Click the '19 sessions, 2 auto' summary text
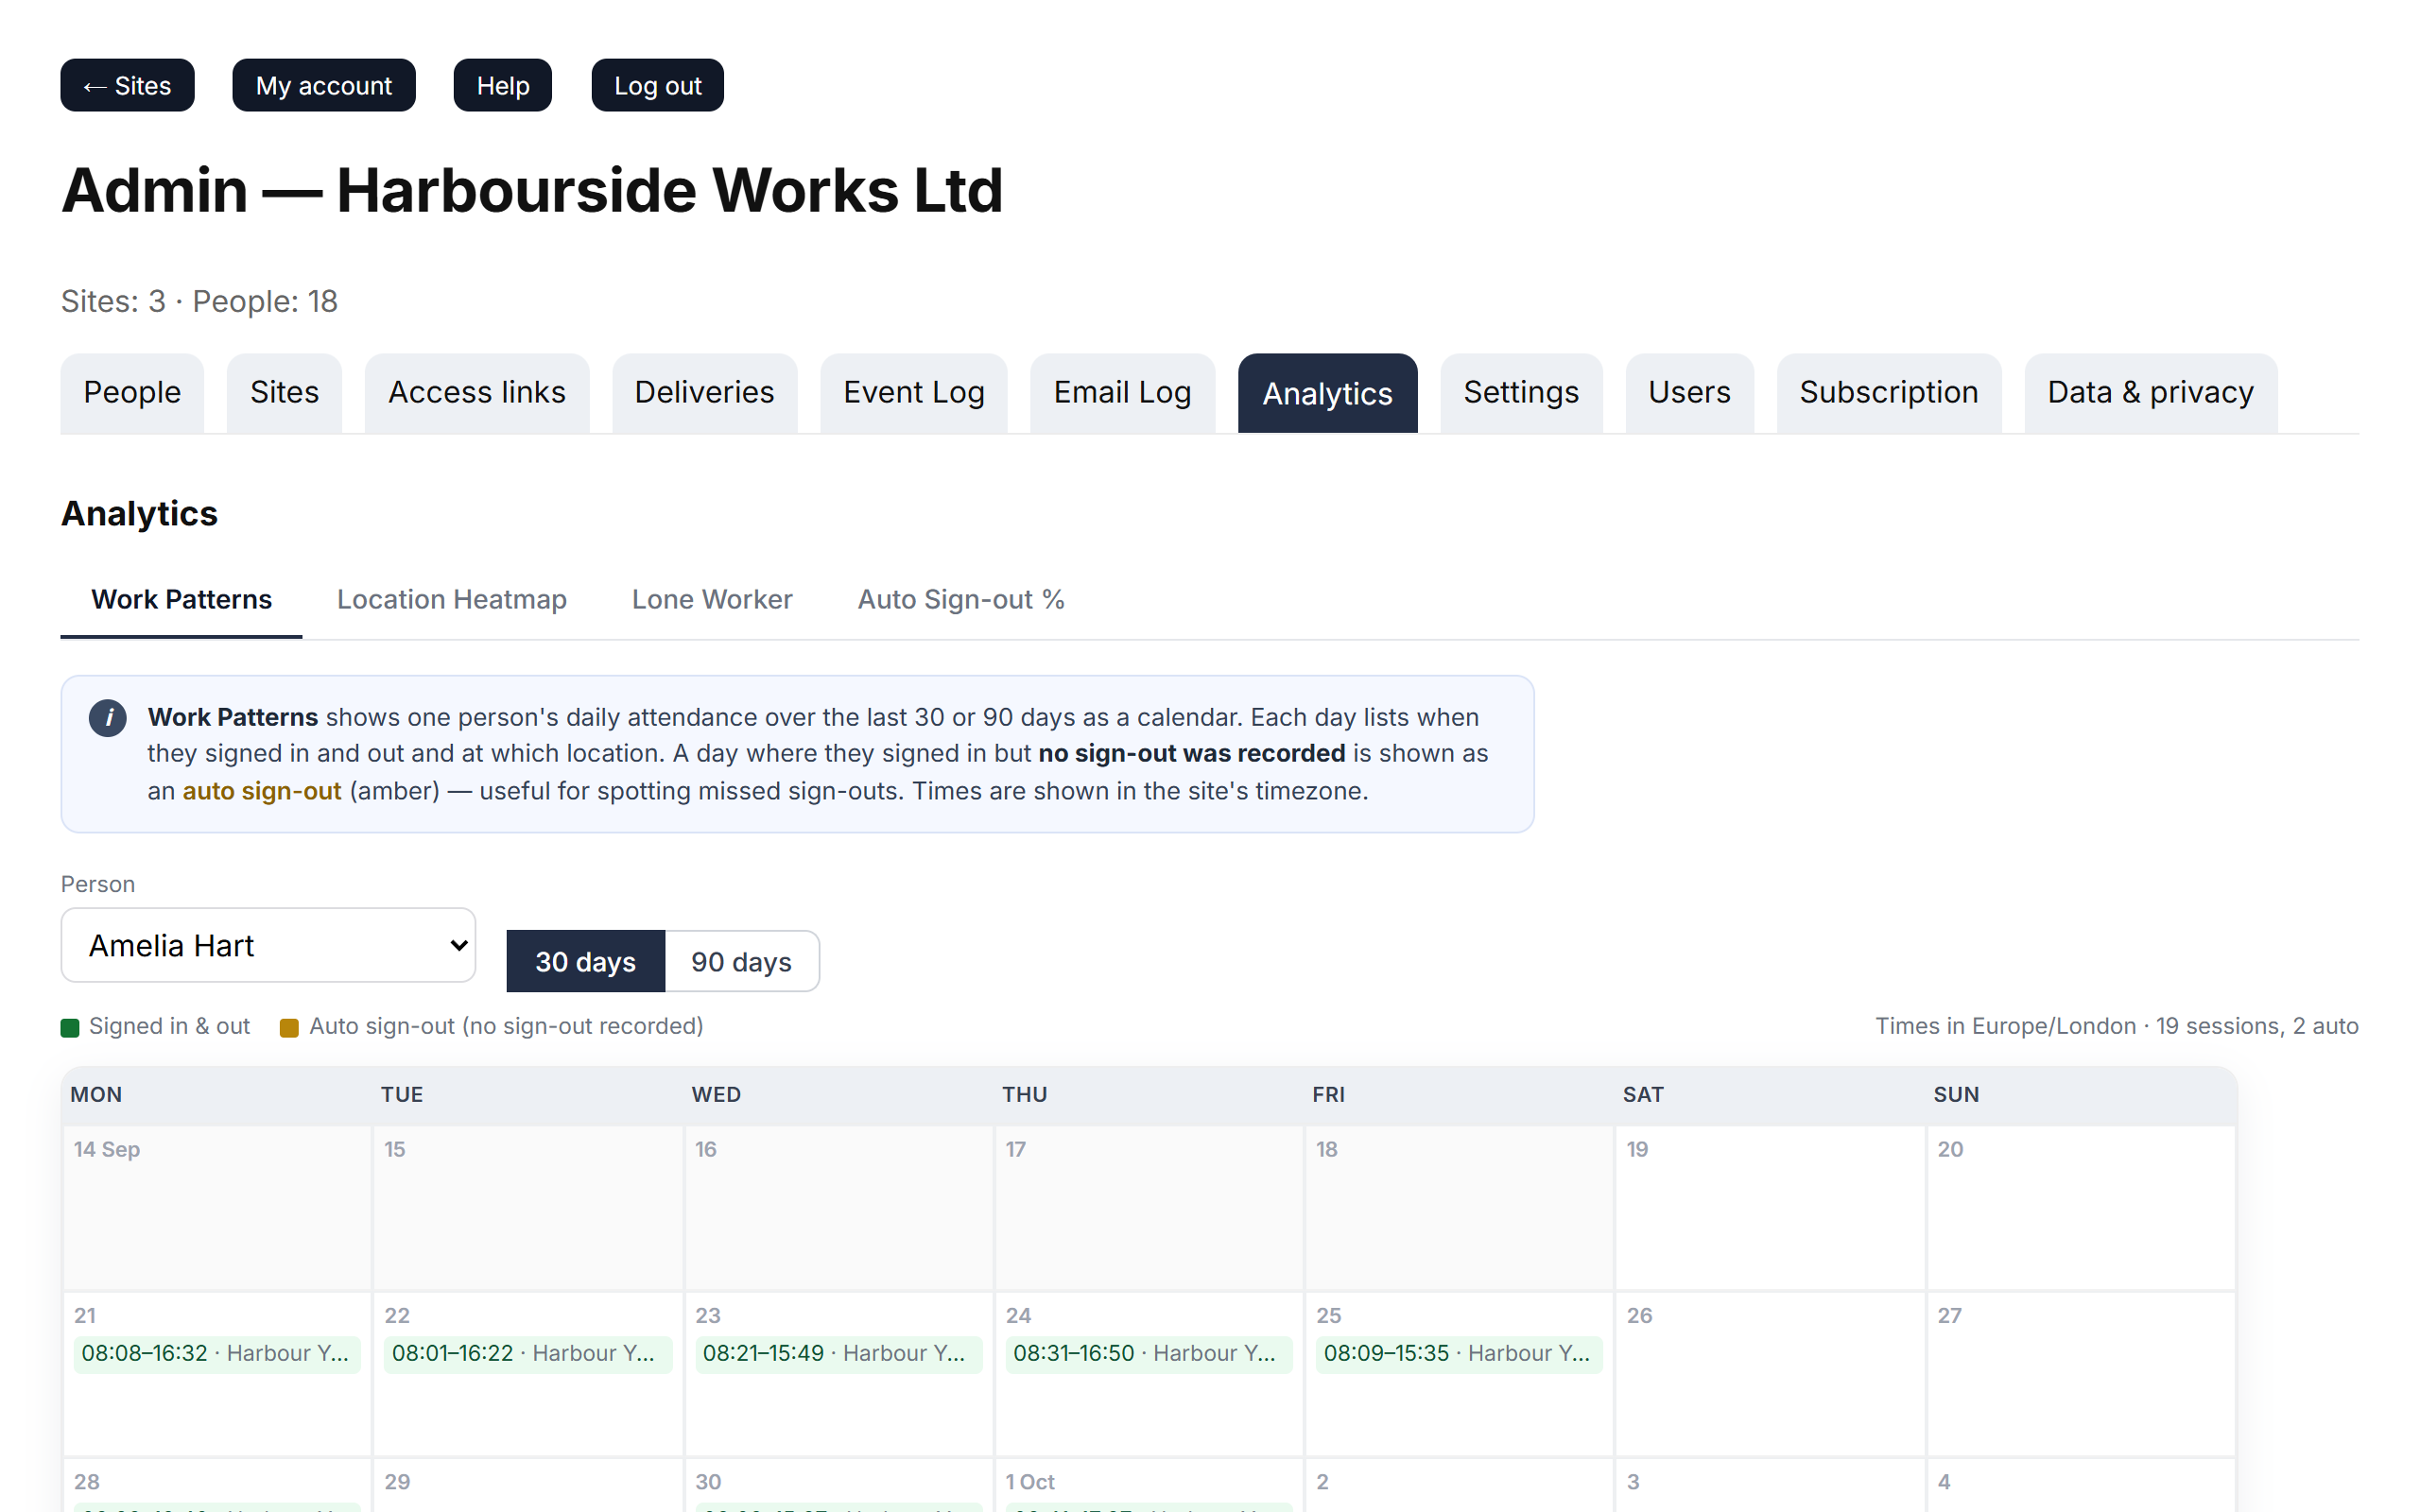 tap(2257, 1026)
